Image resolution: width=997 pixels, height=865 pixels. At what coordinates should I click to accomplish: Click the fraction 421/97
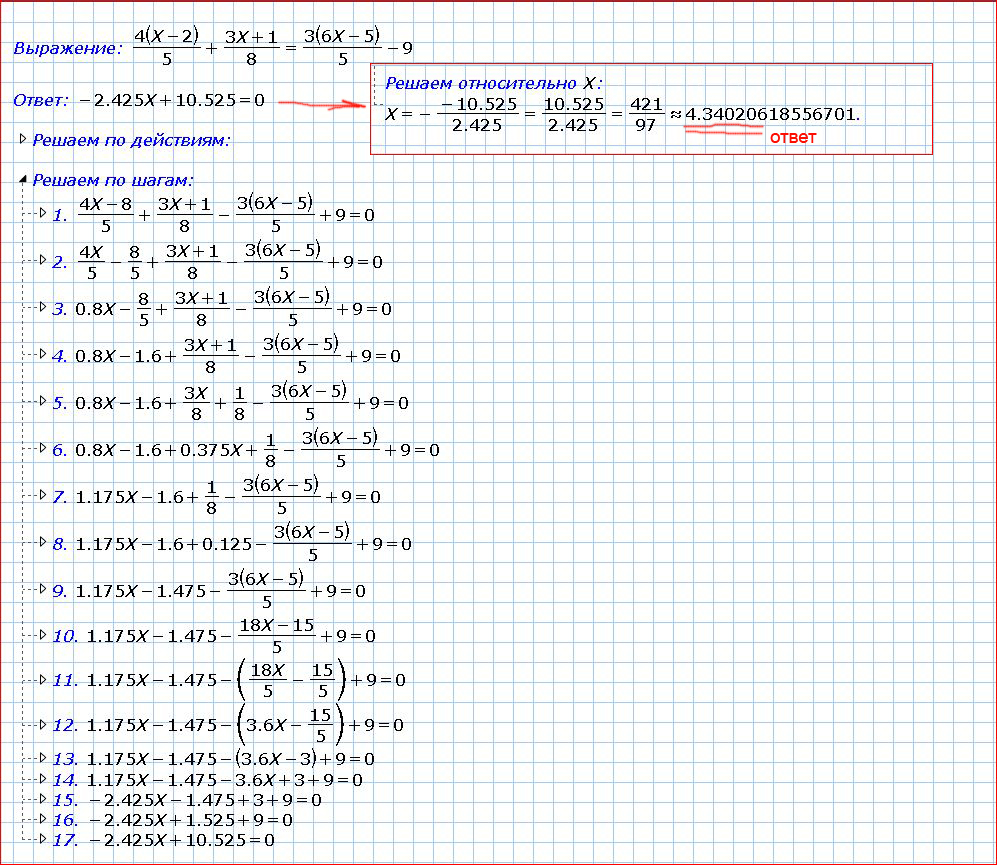point(646,114)
